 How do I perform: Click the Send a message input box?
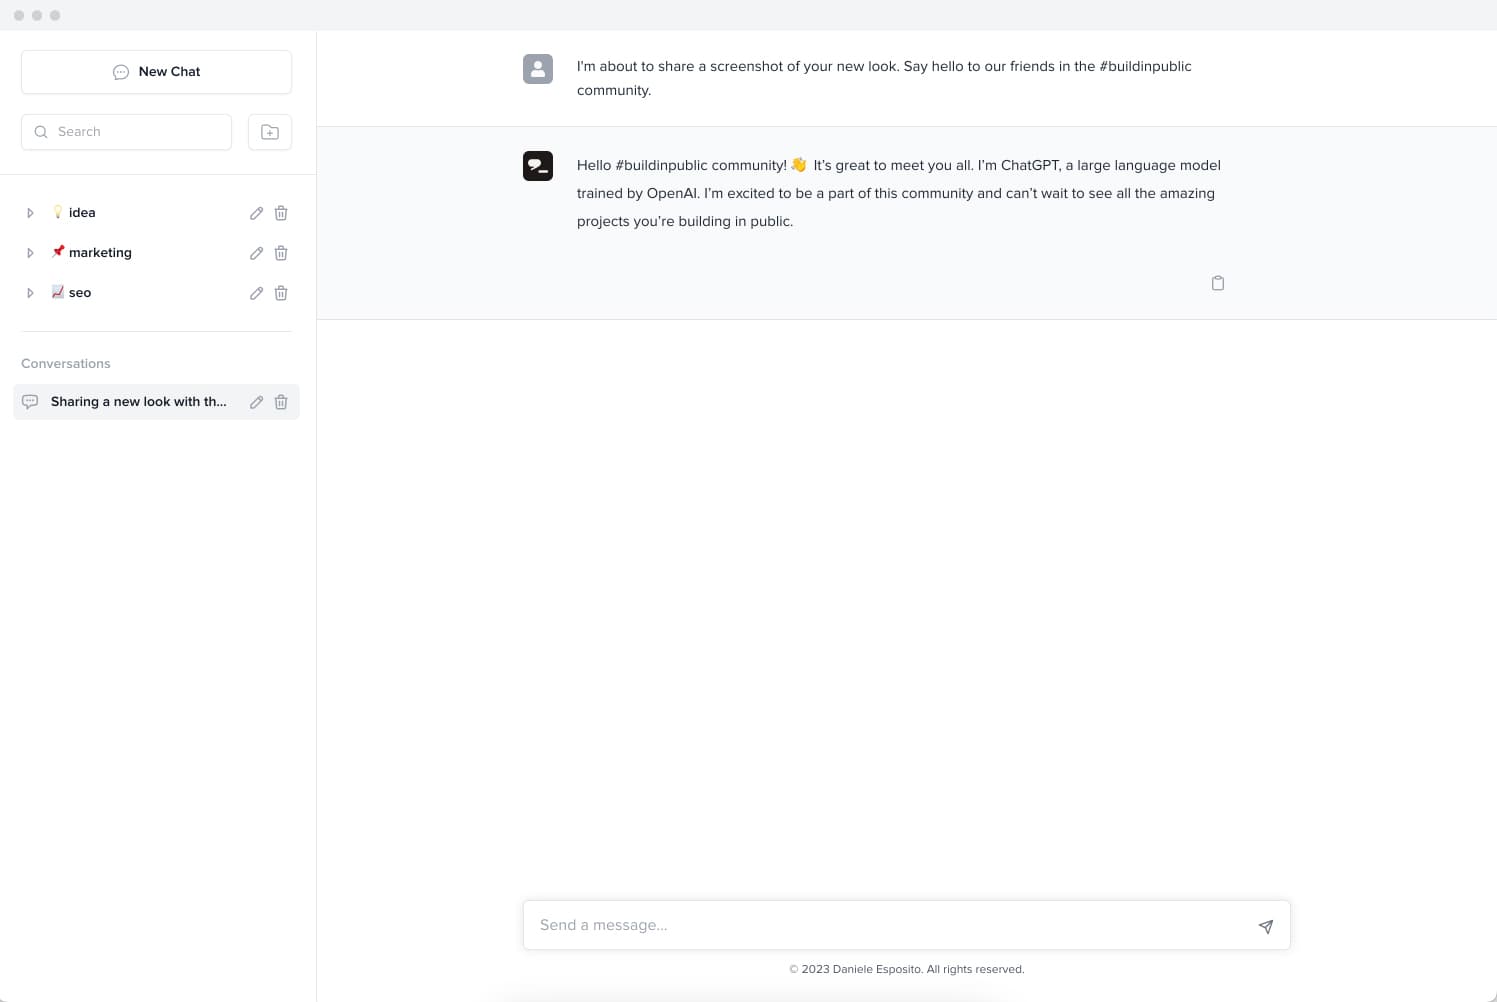(x=906, y=925)
